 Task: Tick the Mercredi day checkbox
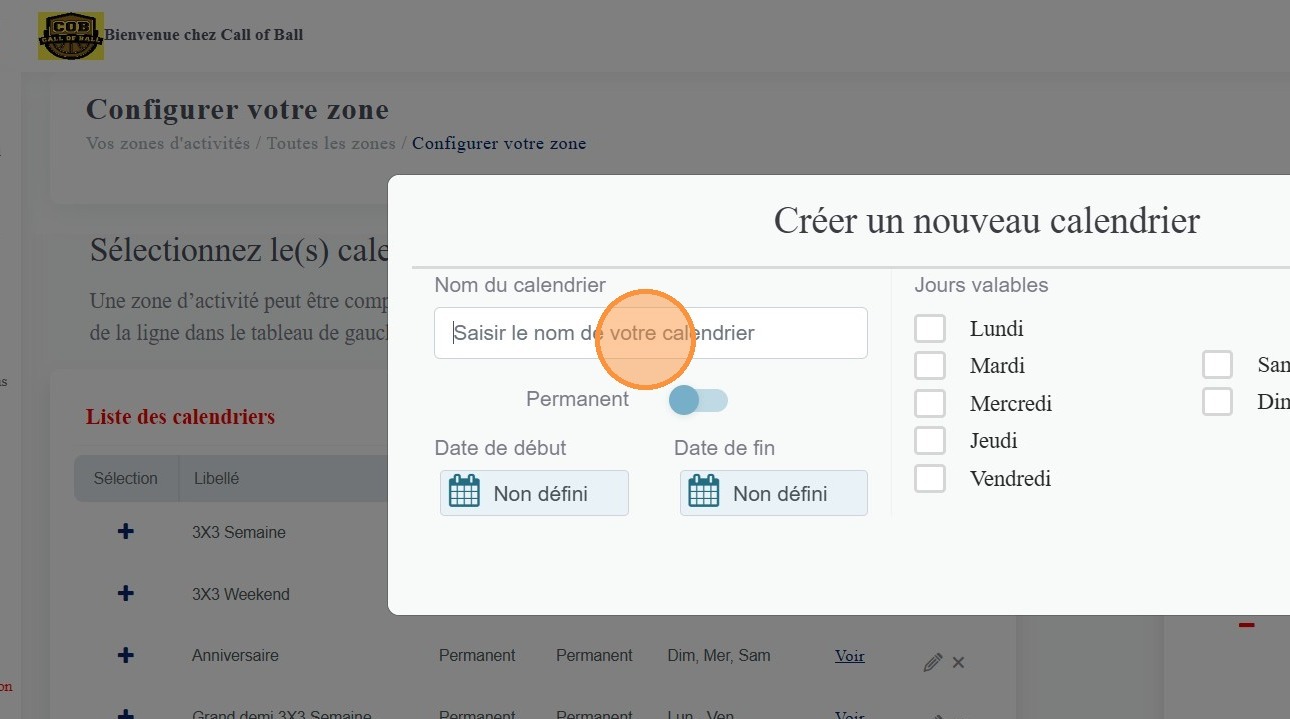[930, 403]
